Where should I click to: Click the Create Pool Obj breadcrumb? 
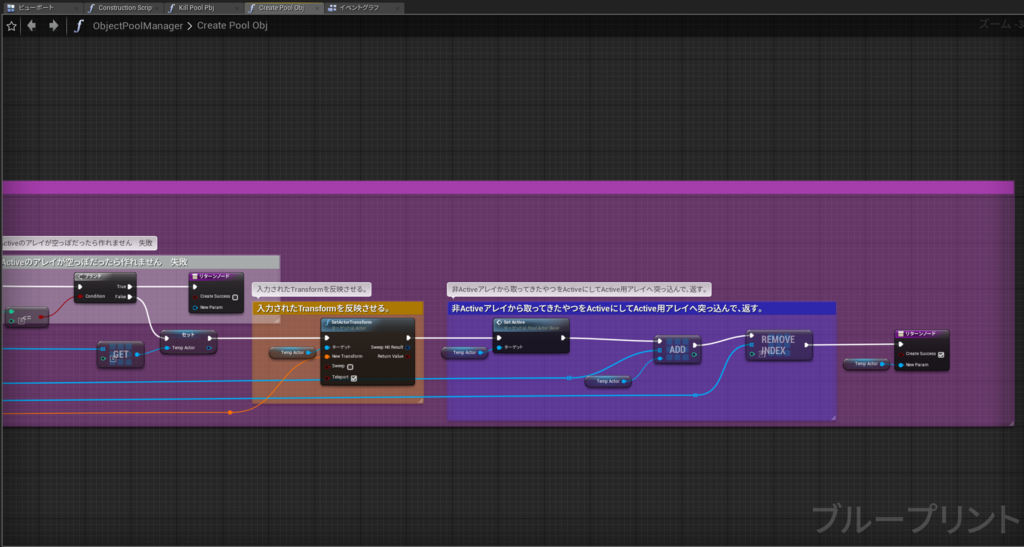(x=232, y=26)
